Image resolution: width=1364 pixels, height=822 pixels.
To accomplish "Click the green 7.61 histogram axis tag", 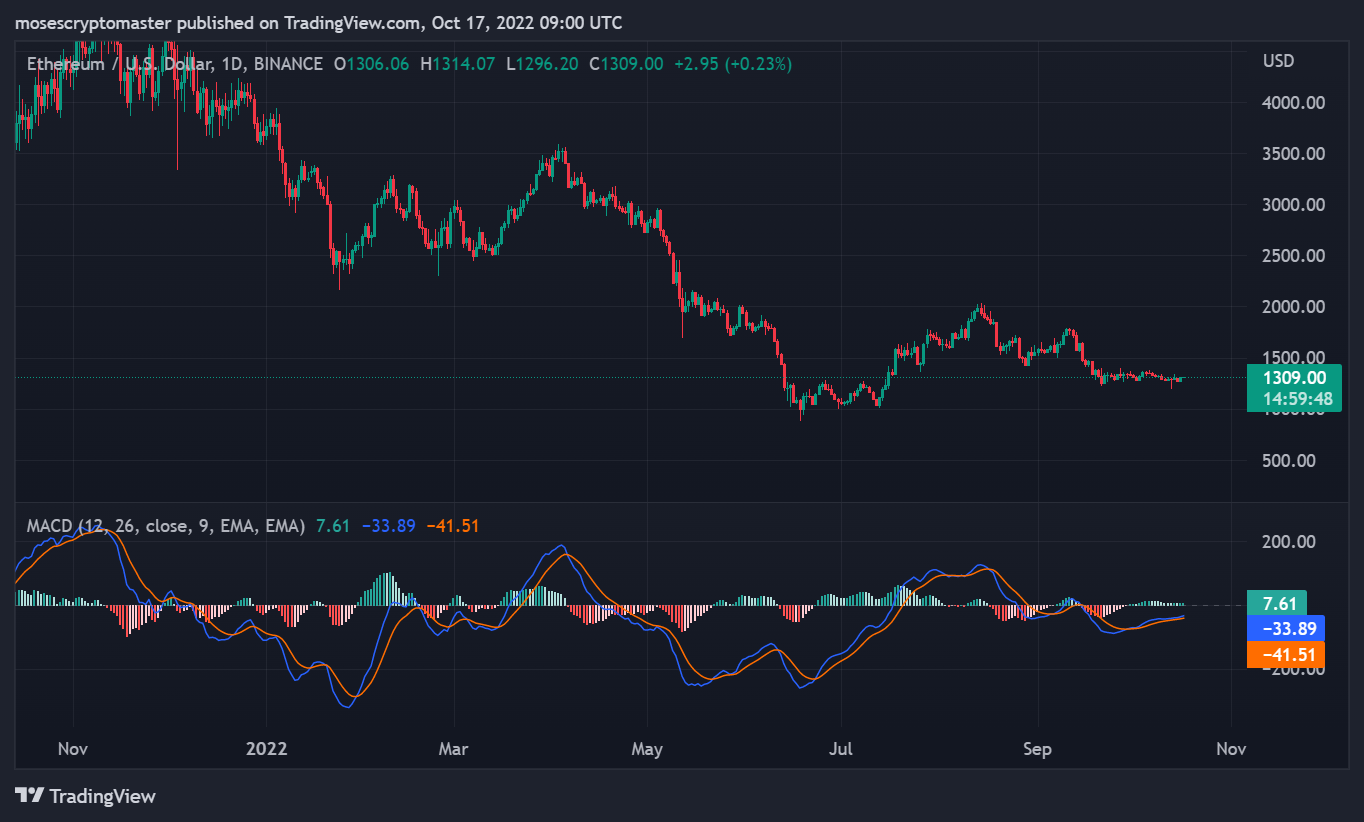I will [x=1279, y=603].
